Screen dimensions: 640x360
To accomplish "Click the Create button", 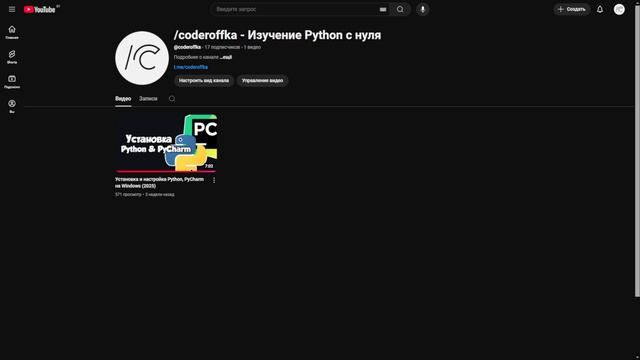I will (571, 9).
